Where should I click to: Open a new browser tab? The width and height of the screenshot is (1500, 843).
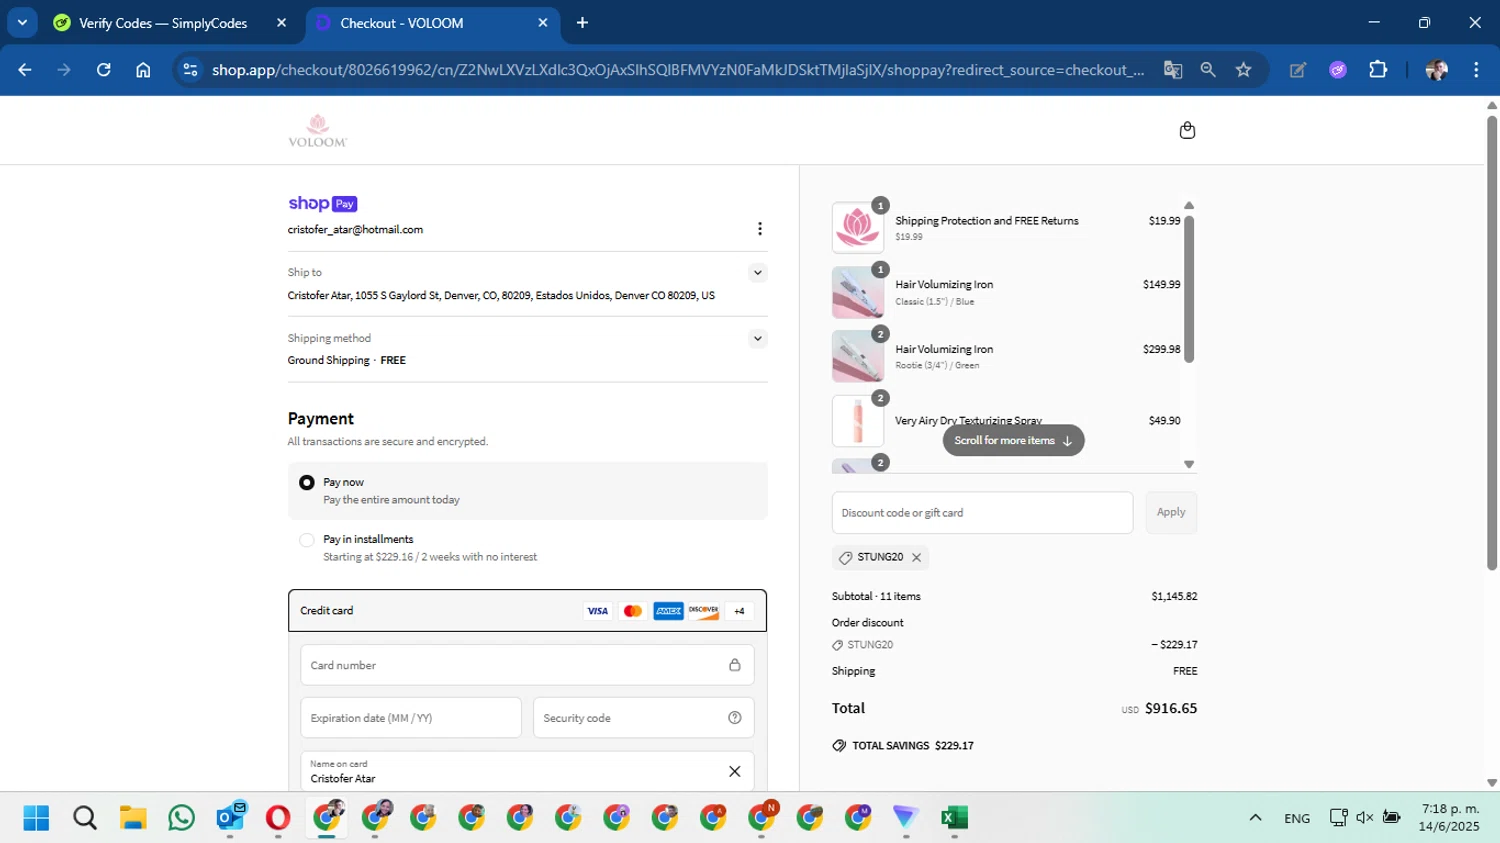click(582, 23)
